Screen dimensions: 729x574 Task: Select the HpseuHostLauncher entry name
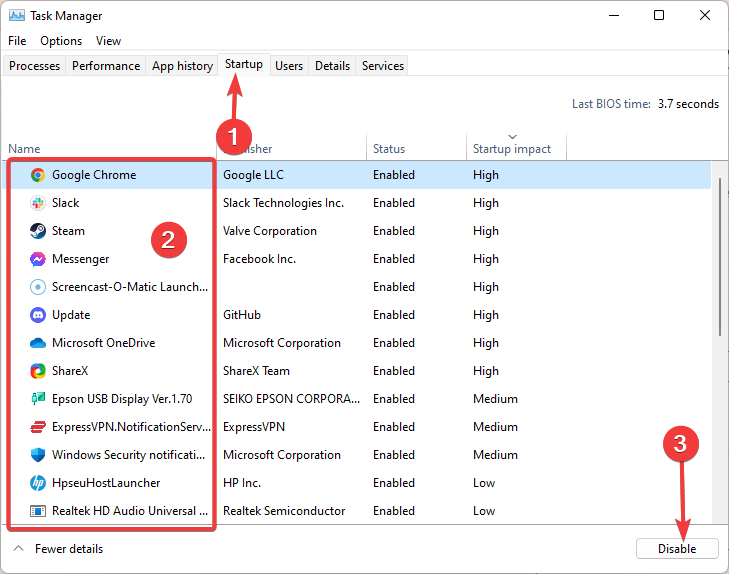point(106,483)
